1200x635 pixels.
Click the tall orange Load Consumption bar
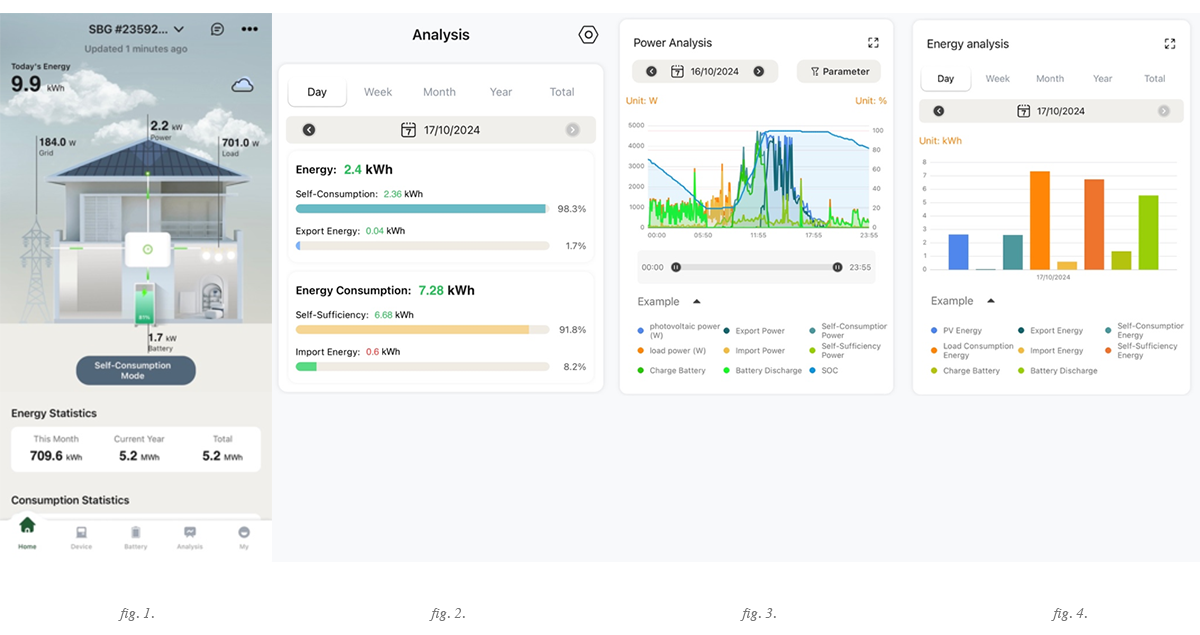click(1040, 220)
